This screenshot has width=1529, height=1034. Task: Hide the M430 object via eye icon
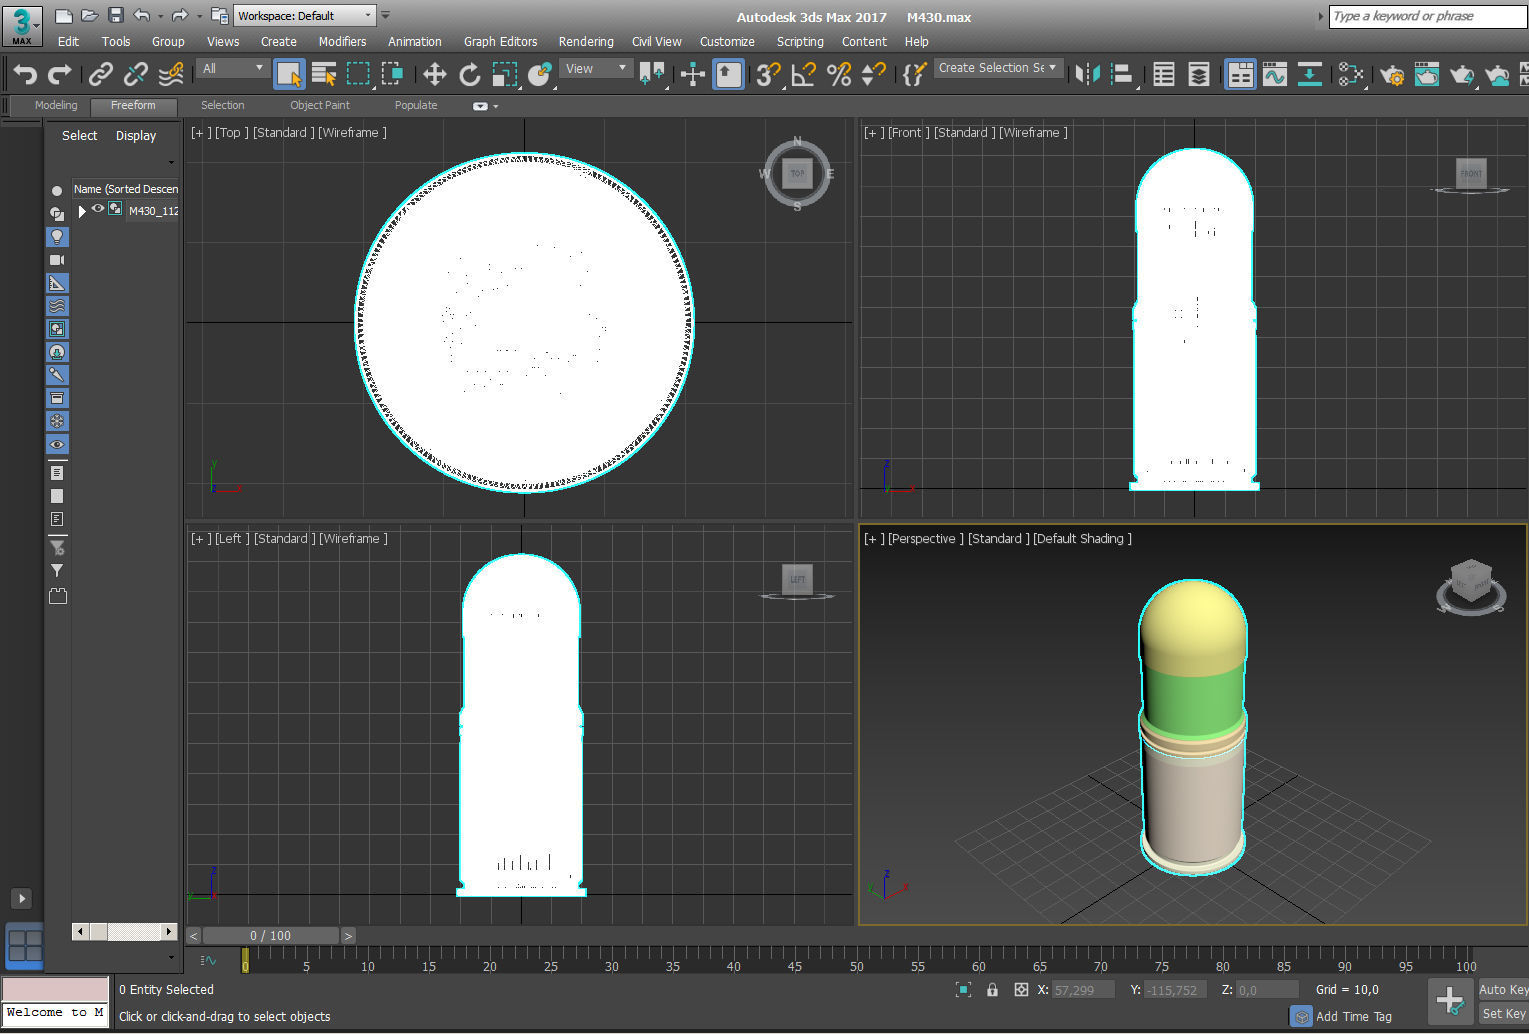click(x=98, y=209)
